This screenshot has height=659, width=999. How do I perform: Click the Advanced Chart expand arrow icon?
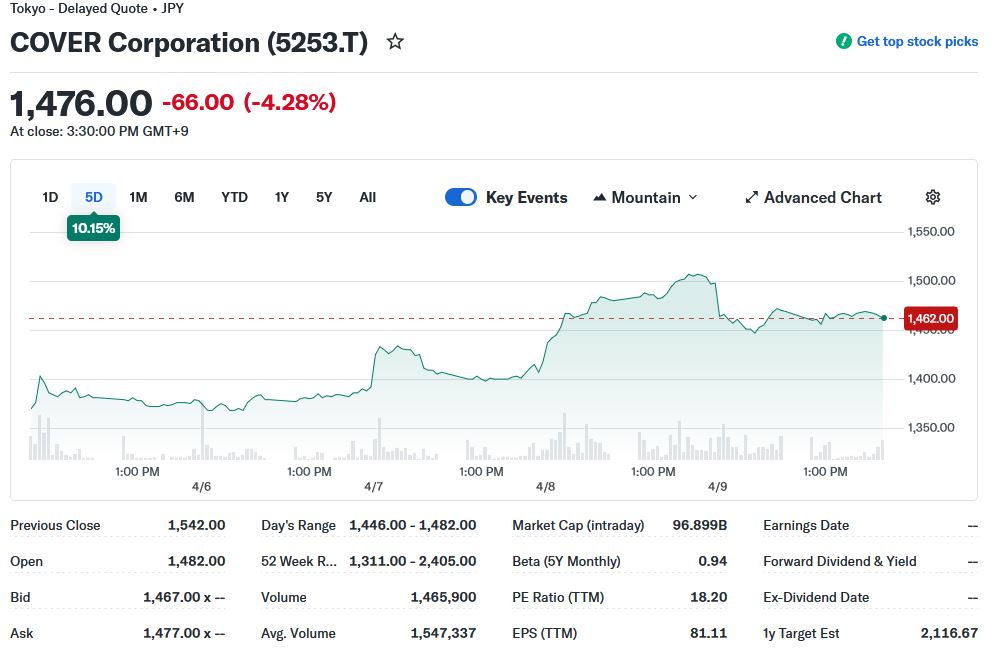pos(752,198)
